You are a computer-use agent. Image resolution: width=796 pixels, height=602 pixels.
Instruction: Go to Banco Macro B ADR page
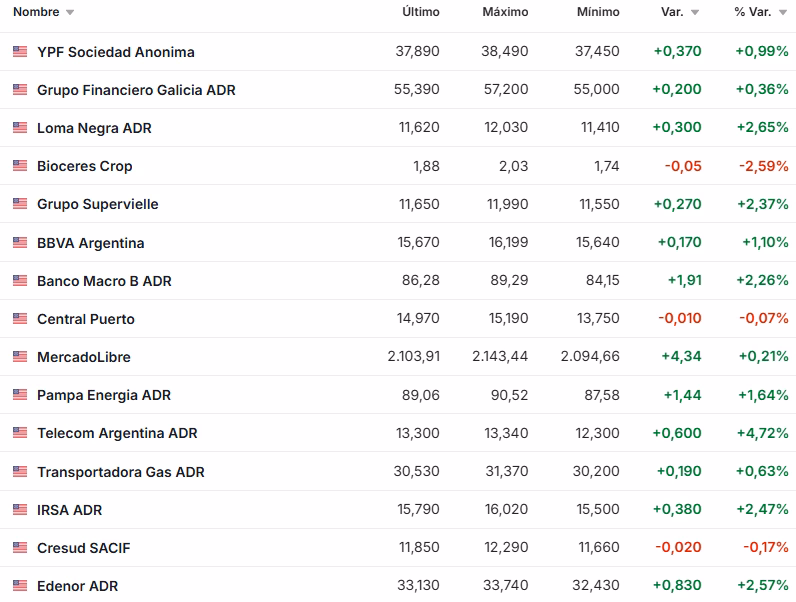pos(104,281)
